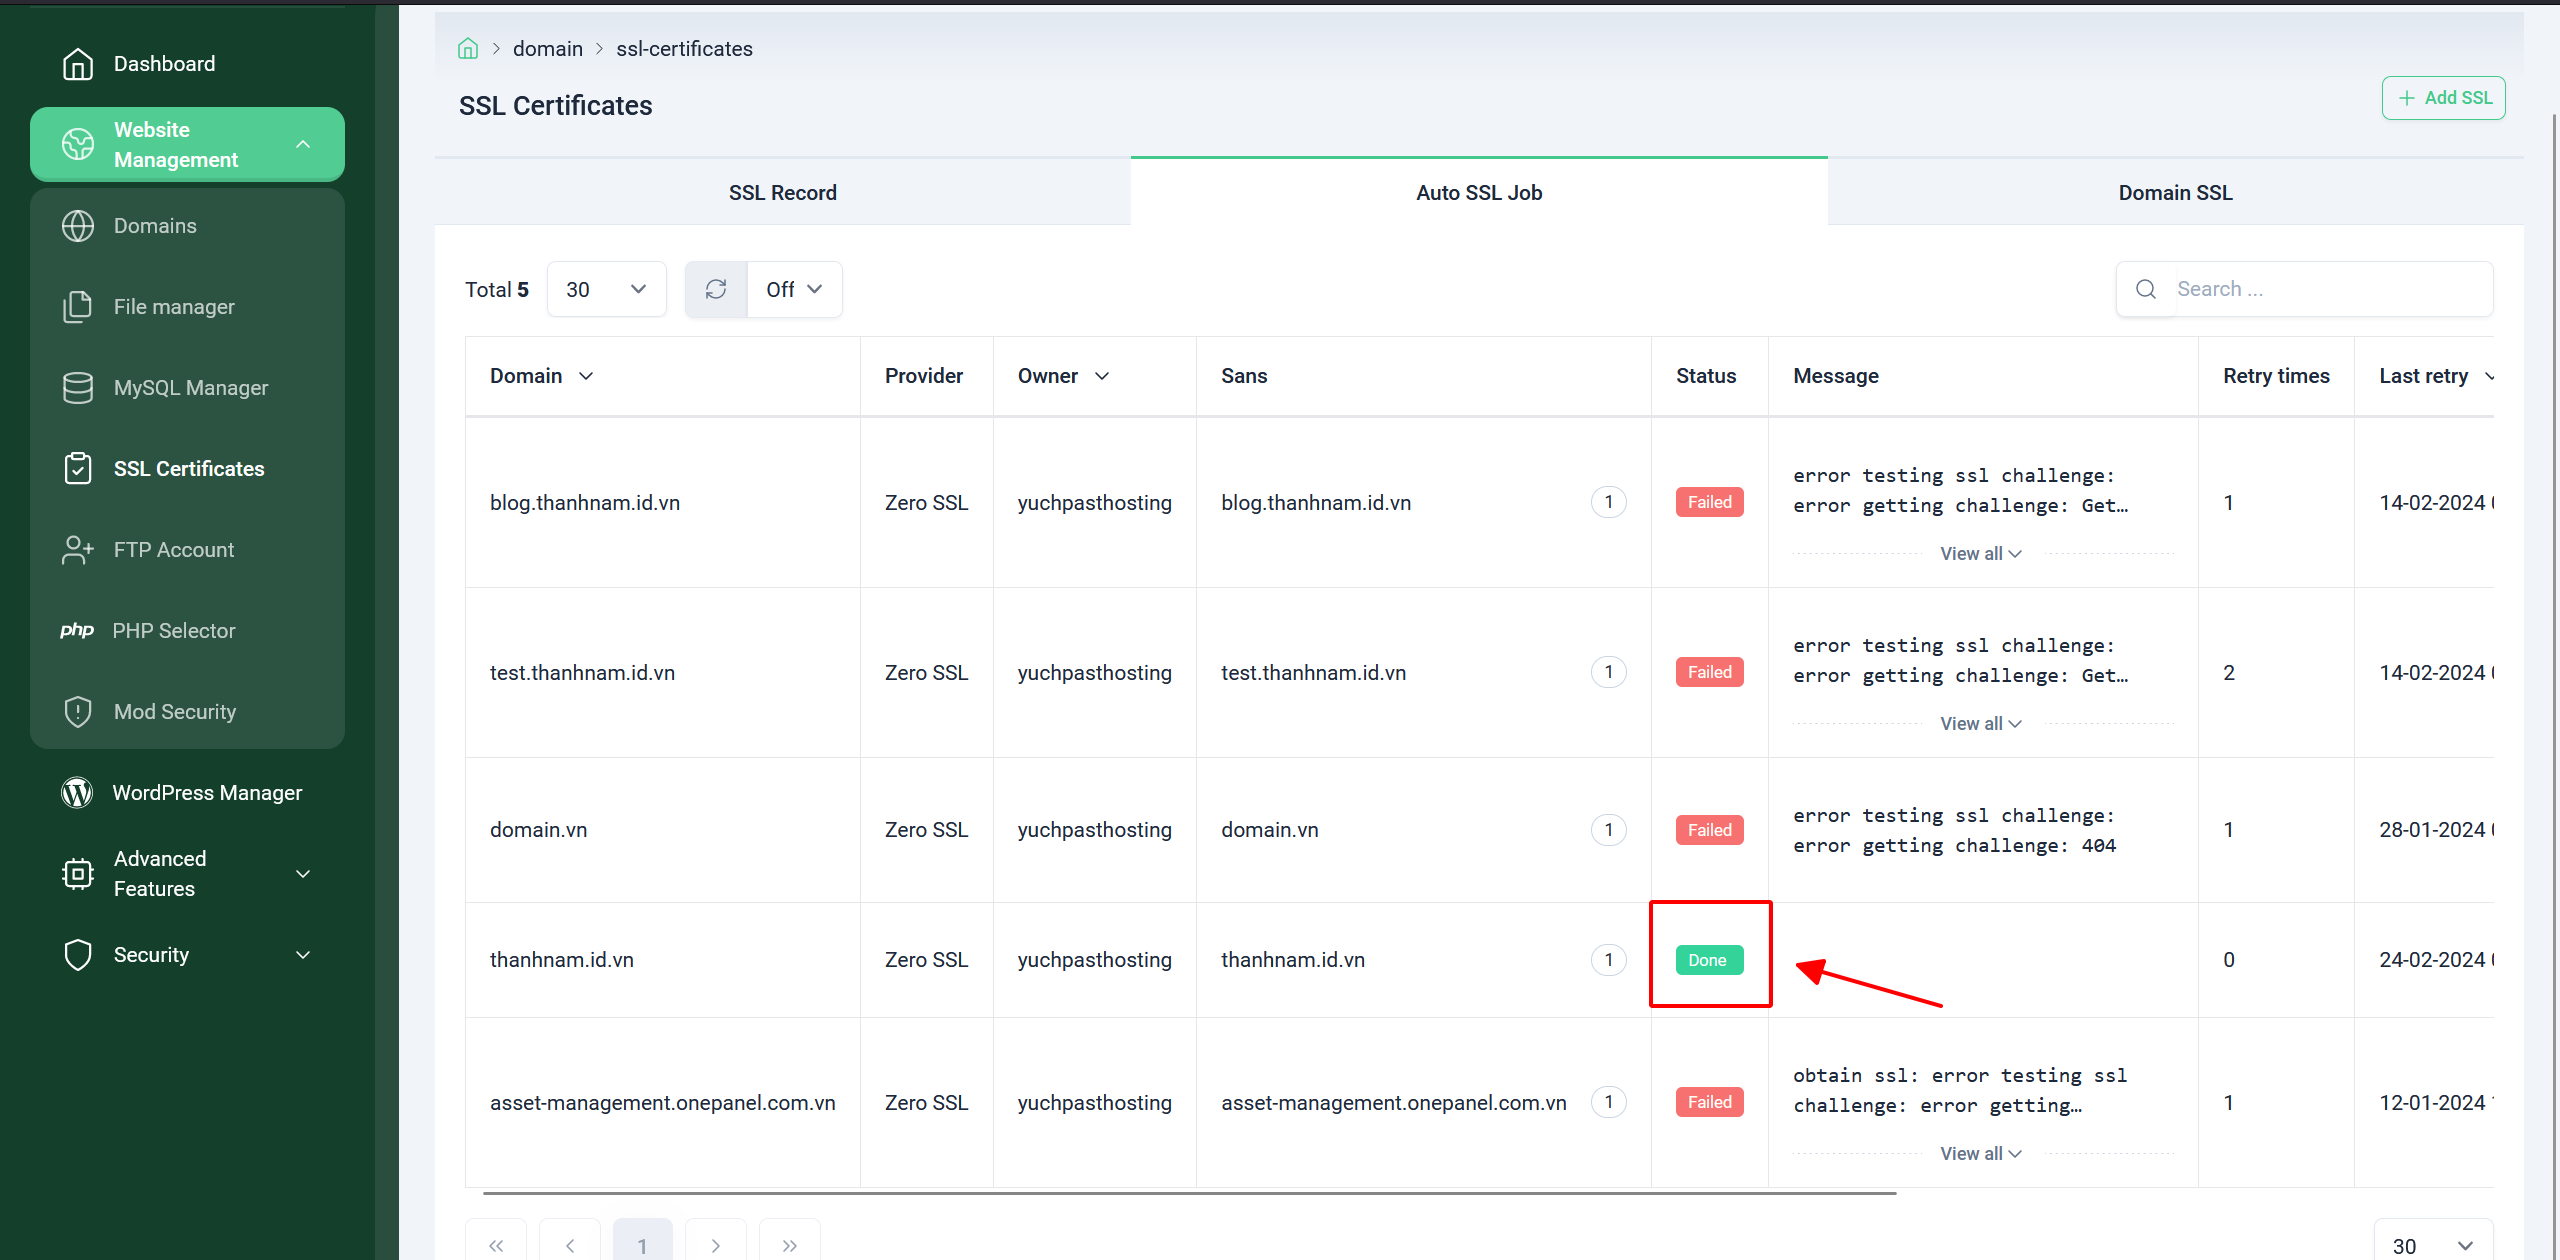Viewport: 2560px width, 1260px height.
Task: Open Domains in the sidebar
Action: pyautogui.click(x=187, y=226)
